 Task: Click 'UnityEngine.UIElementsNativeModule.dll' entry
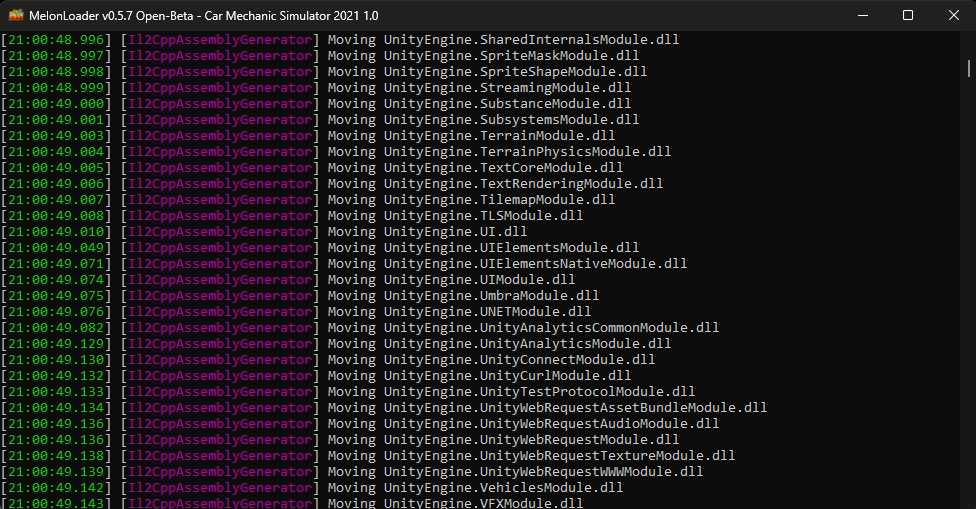click(x=535, y=264)
